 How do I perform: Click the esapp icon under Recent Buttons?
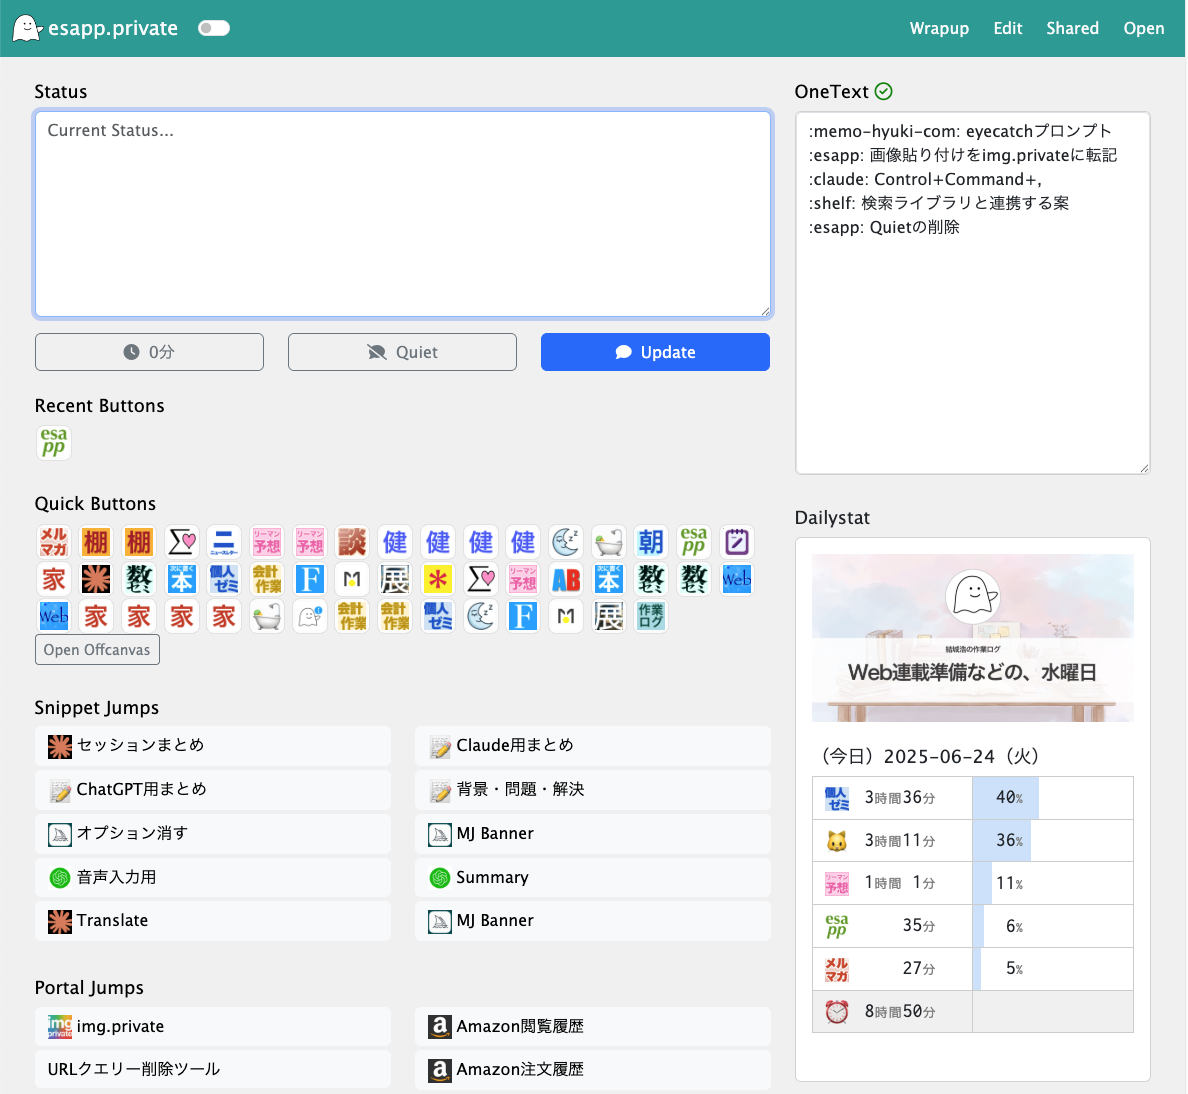54,442
